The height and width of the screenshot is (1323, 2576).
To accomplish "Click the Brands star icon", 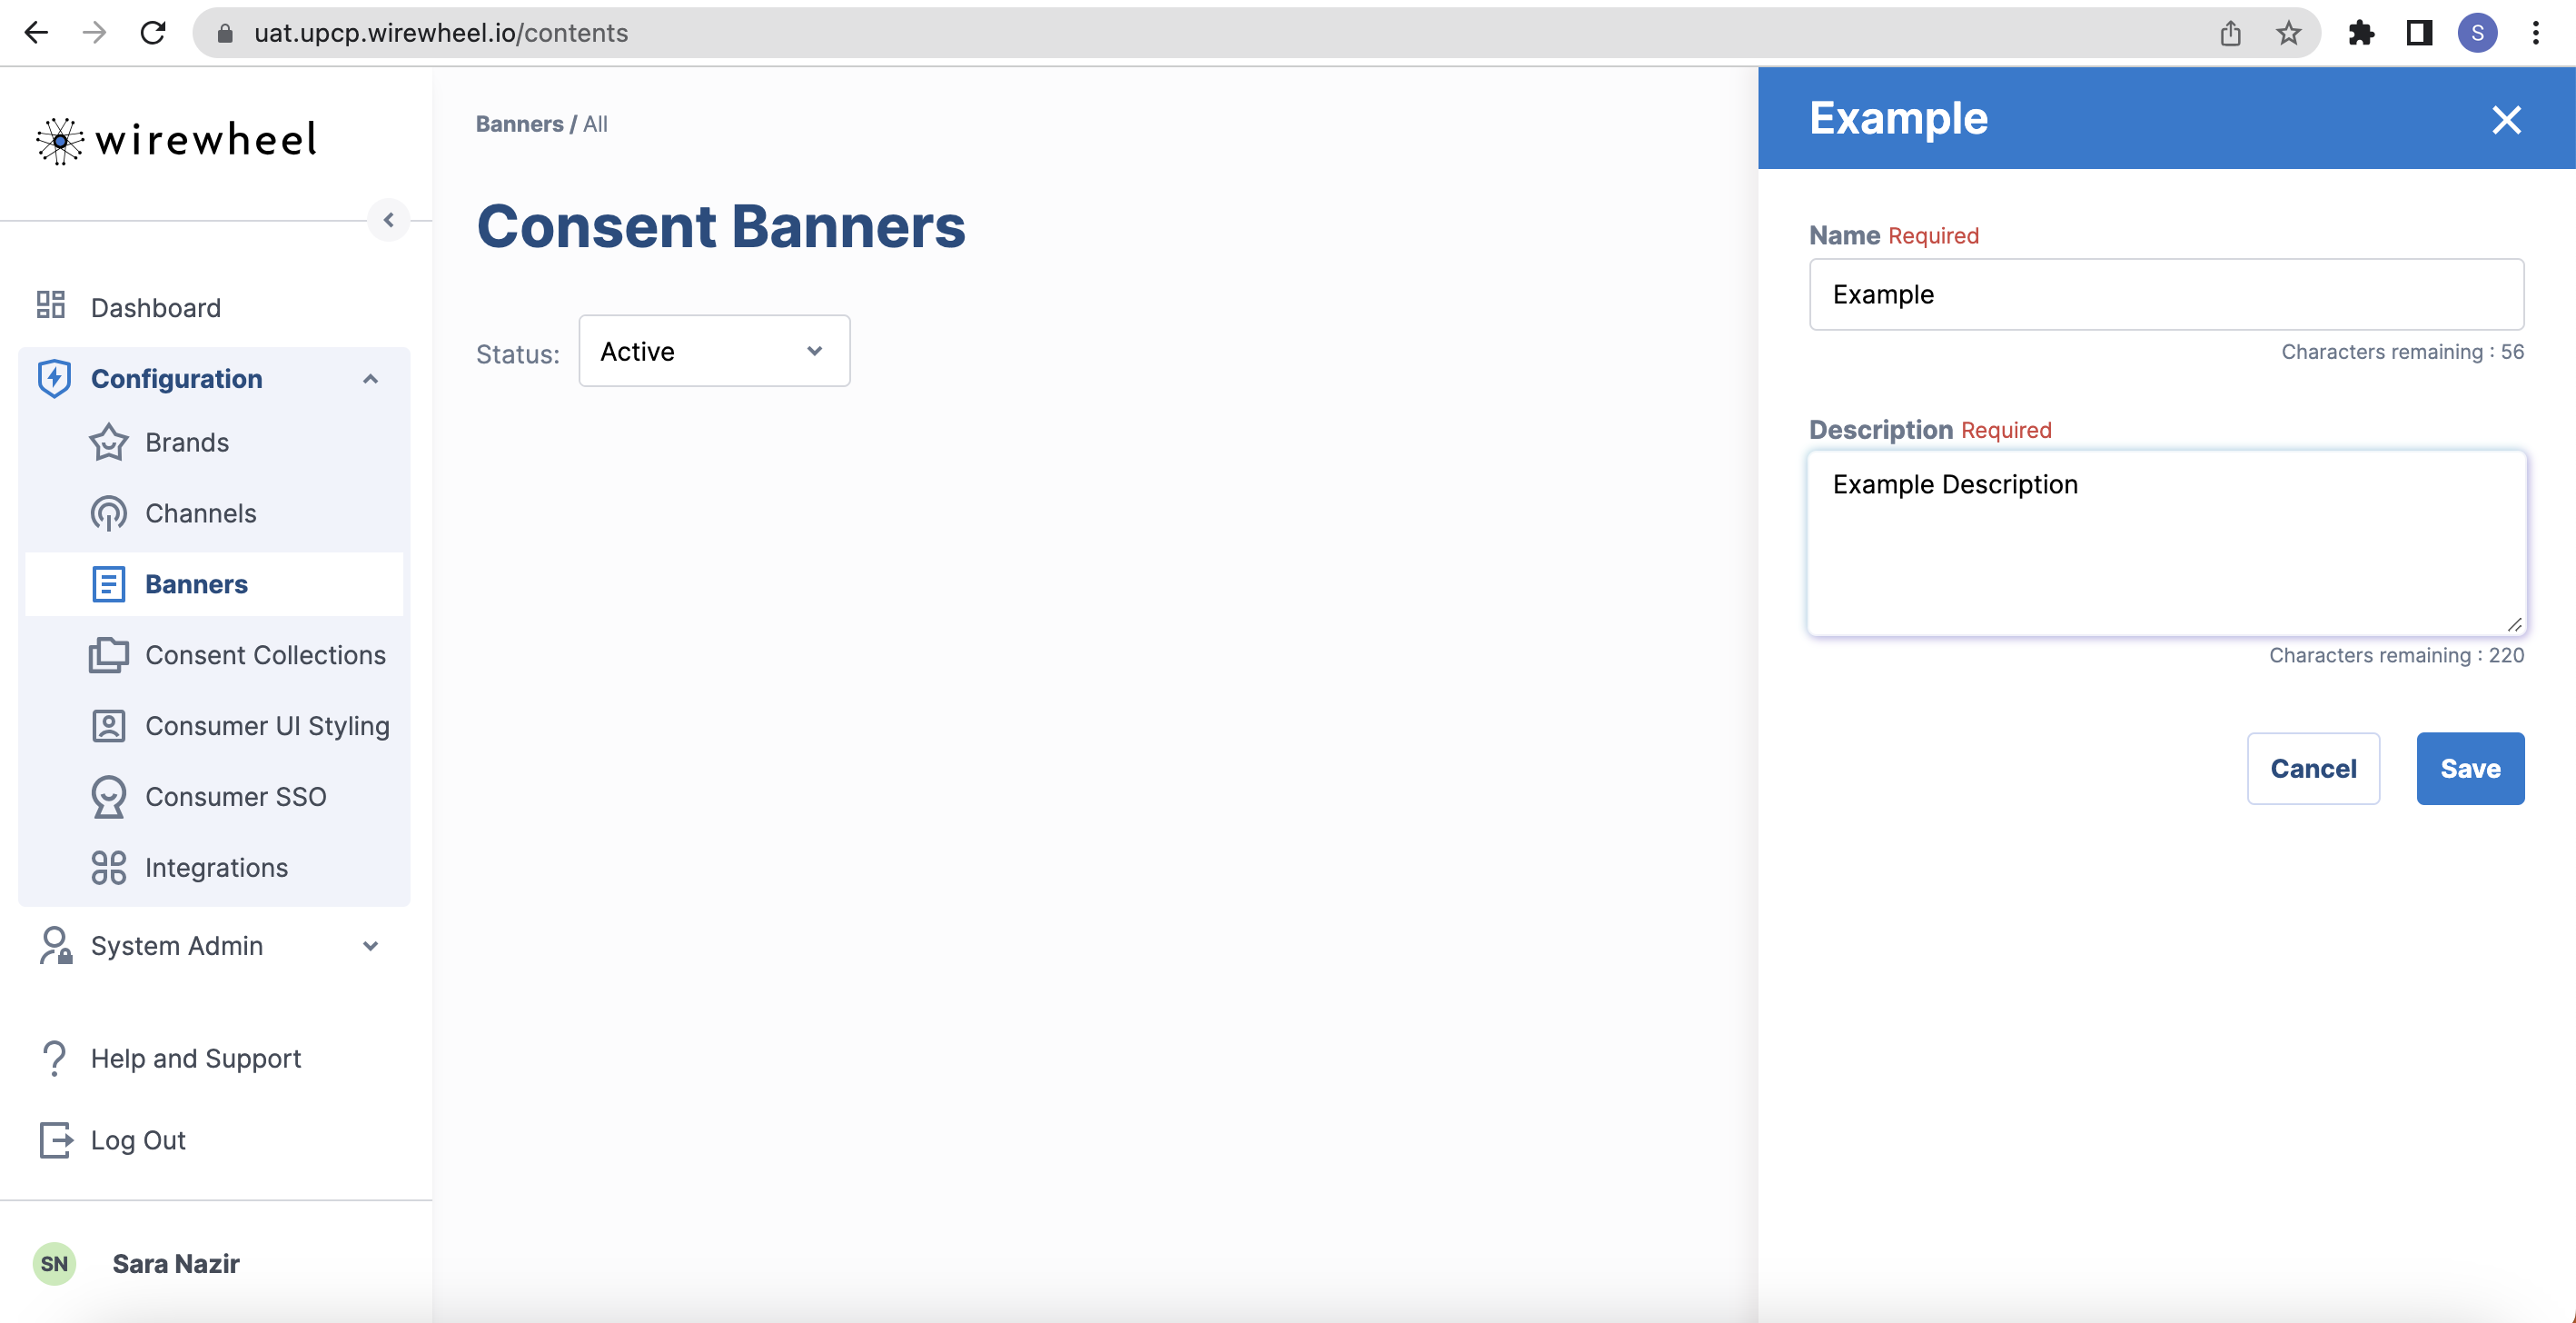I will [x=108, y=442].
